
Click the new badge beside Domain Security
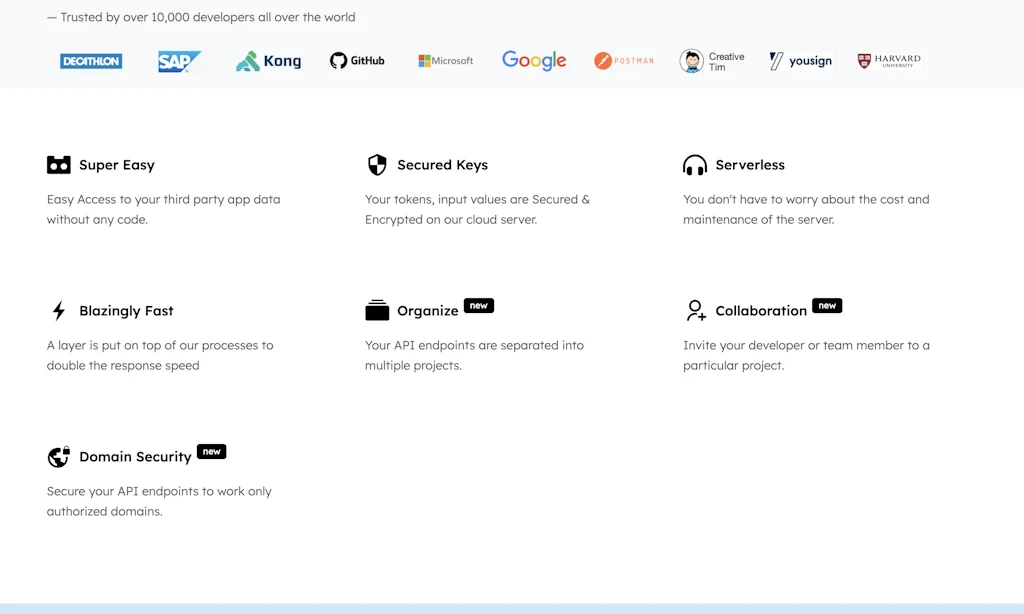[211, 451]
